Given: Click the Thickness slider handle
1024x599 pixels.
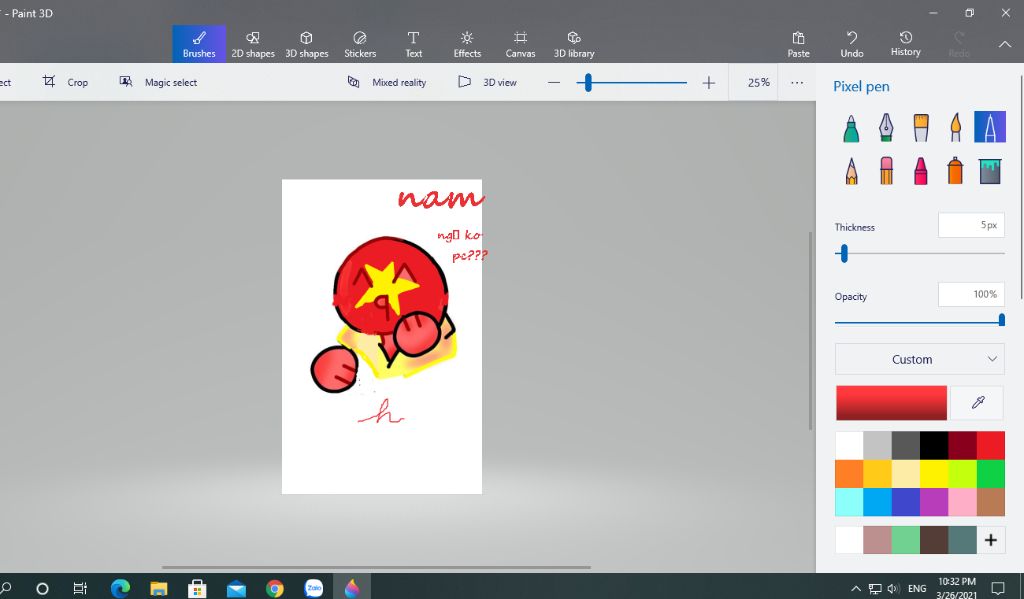Looking at the screenshot, I should pos(844,253).
